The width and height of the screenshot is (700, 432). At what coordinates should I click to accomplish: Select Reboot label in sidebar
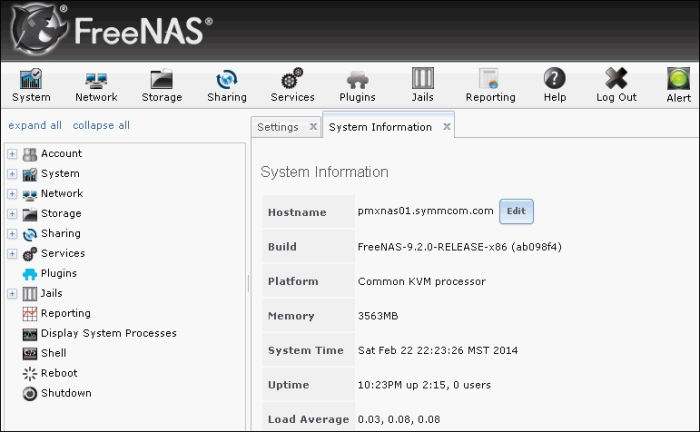(x=59, y=373)
